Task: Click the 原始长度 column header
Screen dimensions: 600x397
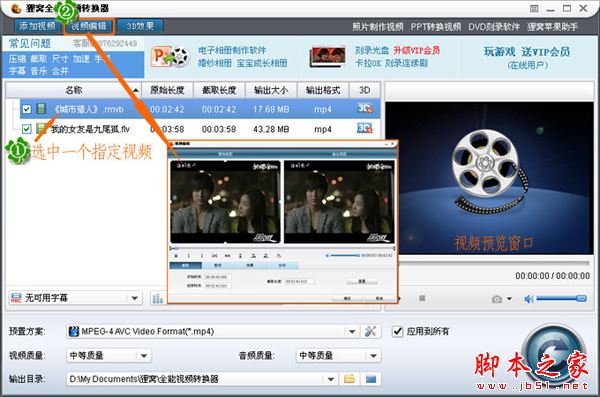Action: tap(167, 90)
